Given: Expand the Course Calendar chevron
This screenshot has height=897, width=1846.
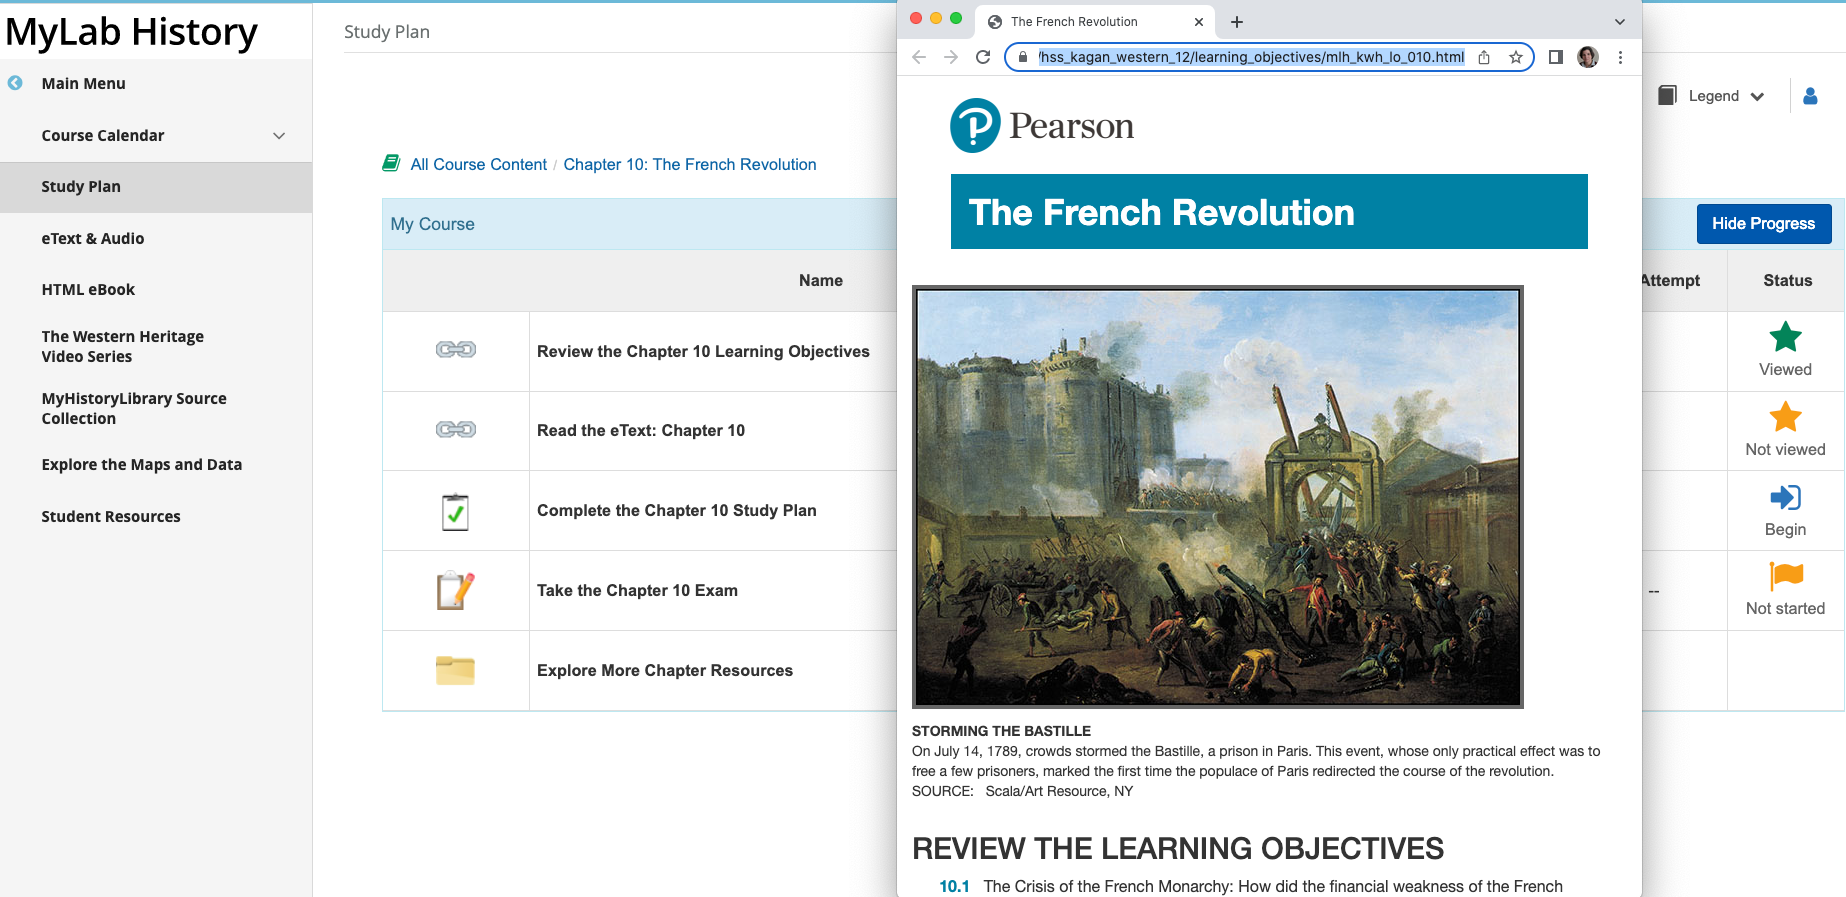Looking at the screenshot, I should pos(279,135).
